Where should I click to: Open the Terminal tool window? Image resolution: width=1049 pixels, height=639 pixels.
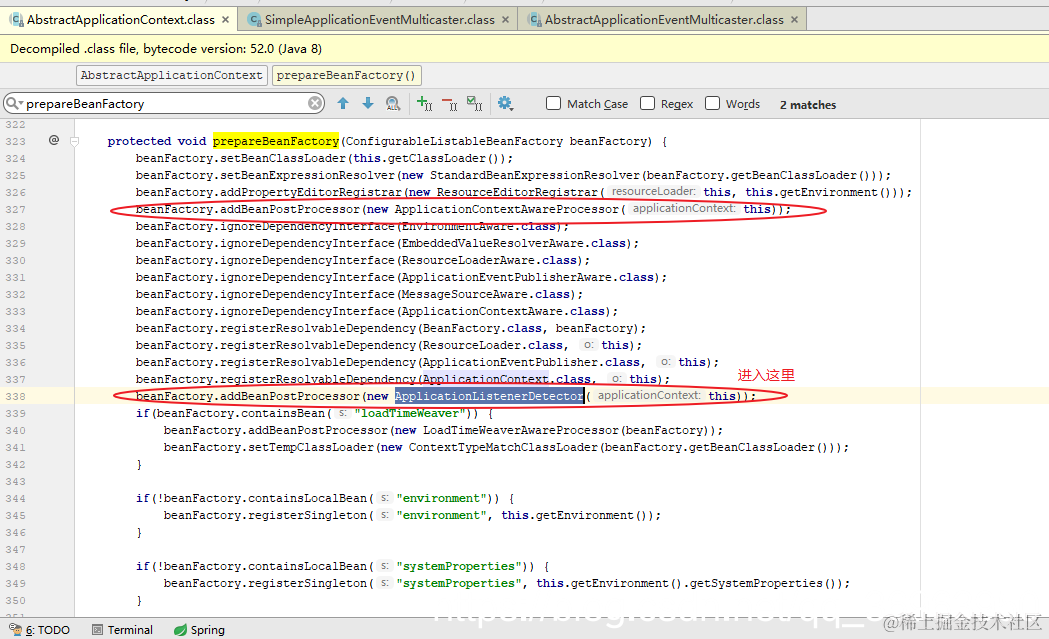click(x=122, y=630)
